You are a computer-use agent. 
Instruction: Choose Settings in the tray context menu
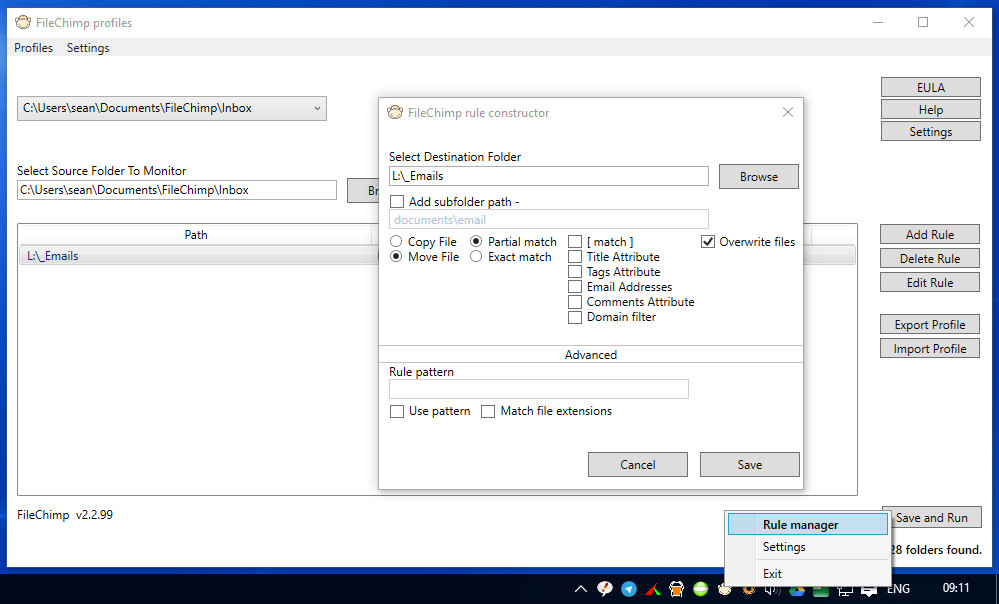point(808,547)
